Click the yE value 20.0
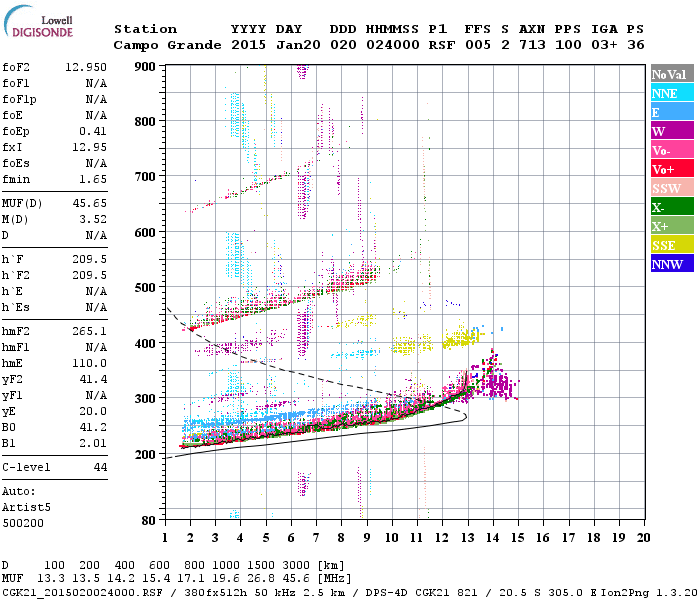 tap(93, 412)
